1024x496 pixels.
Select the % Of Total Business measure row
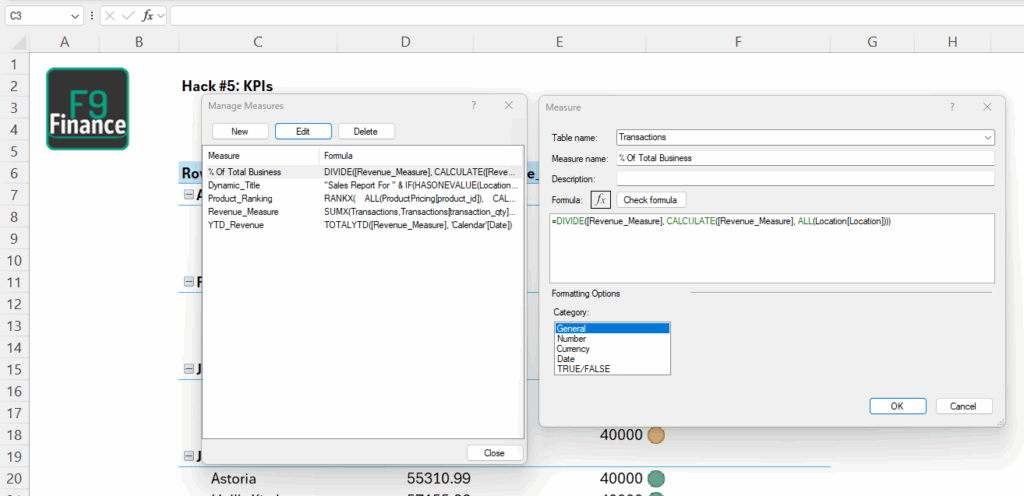pyautogui.click(x=362, y=172)
